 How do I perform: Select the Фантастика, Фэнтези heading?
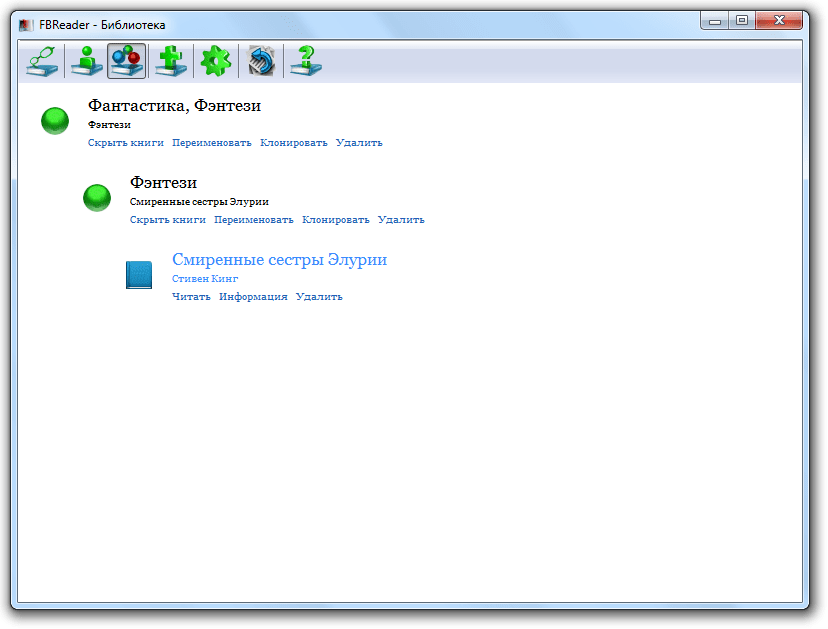(174, 106)
